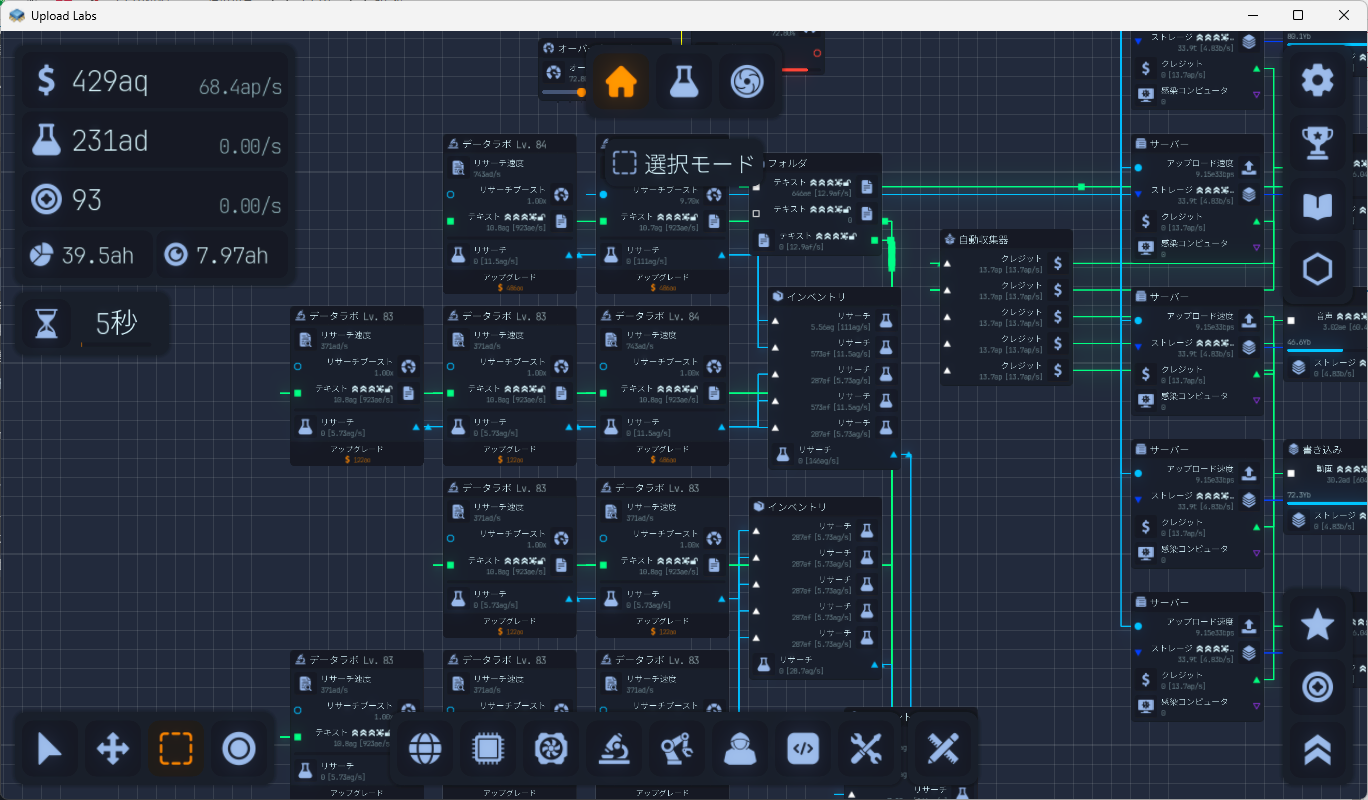
Task: Click the hexagon icon in right sidebar
Action: point(1317,269)
